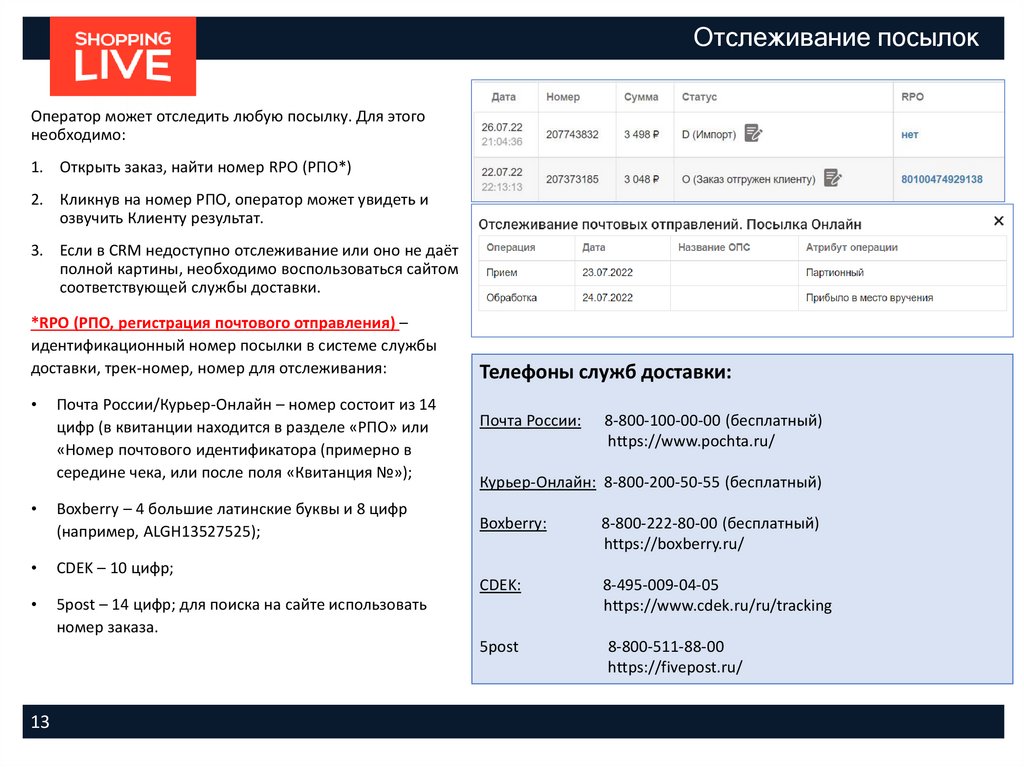Open RPO number 80100474929138
This screenshot has width=1024, height=767.
(x=941, y=179)
